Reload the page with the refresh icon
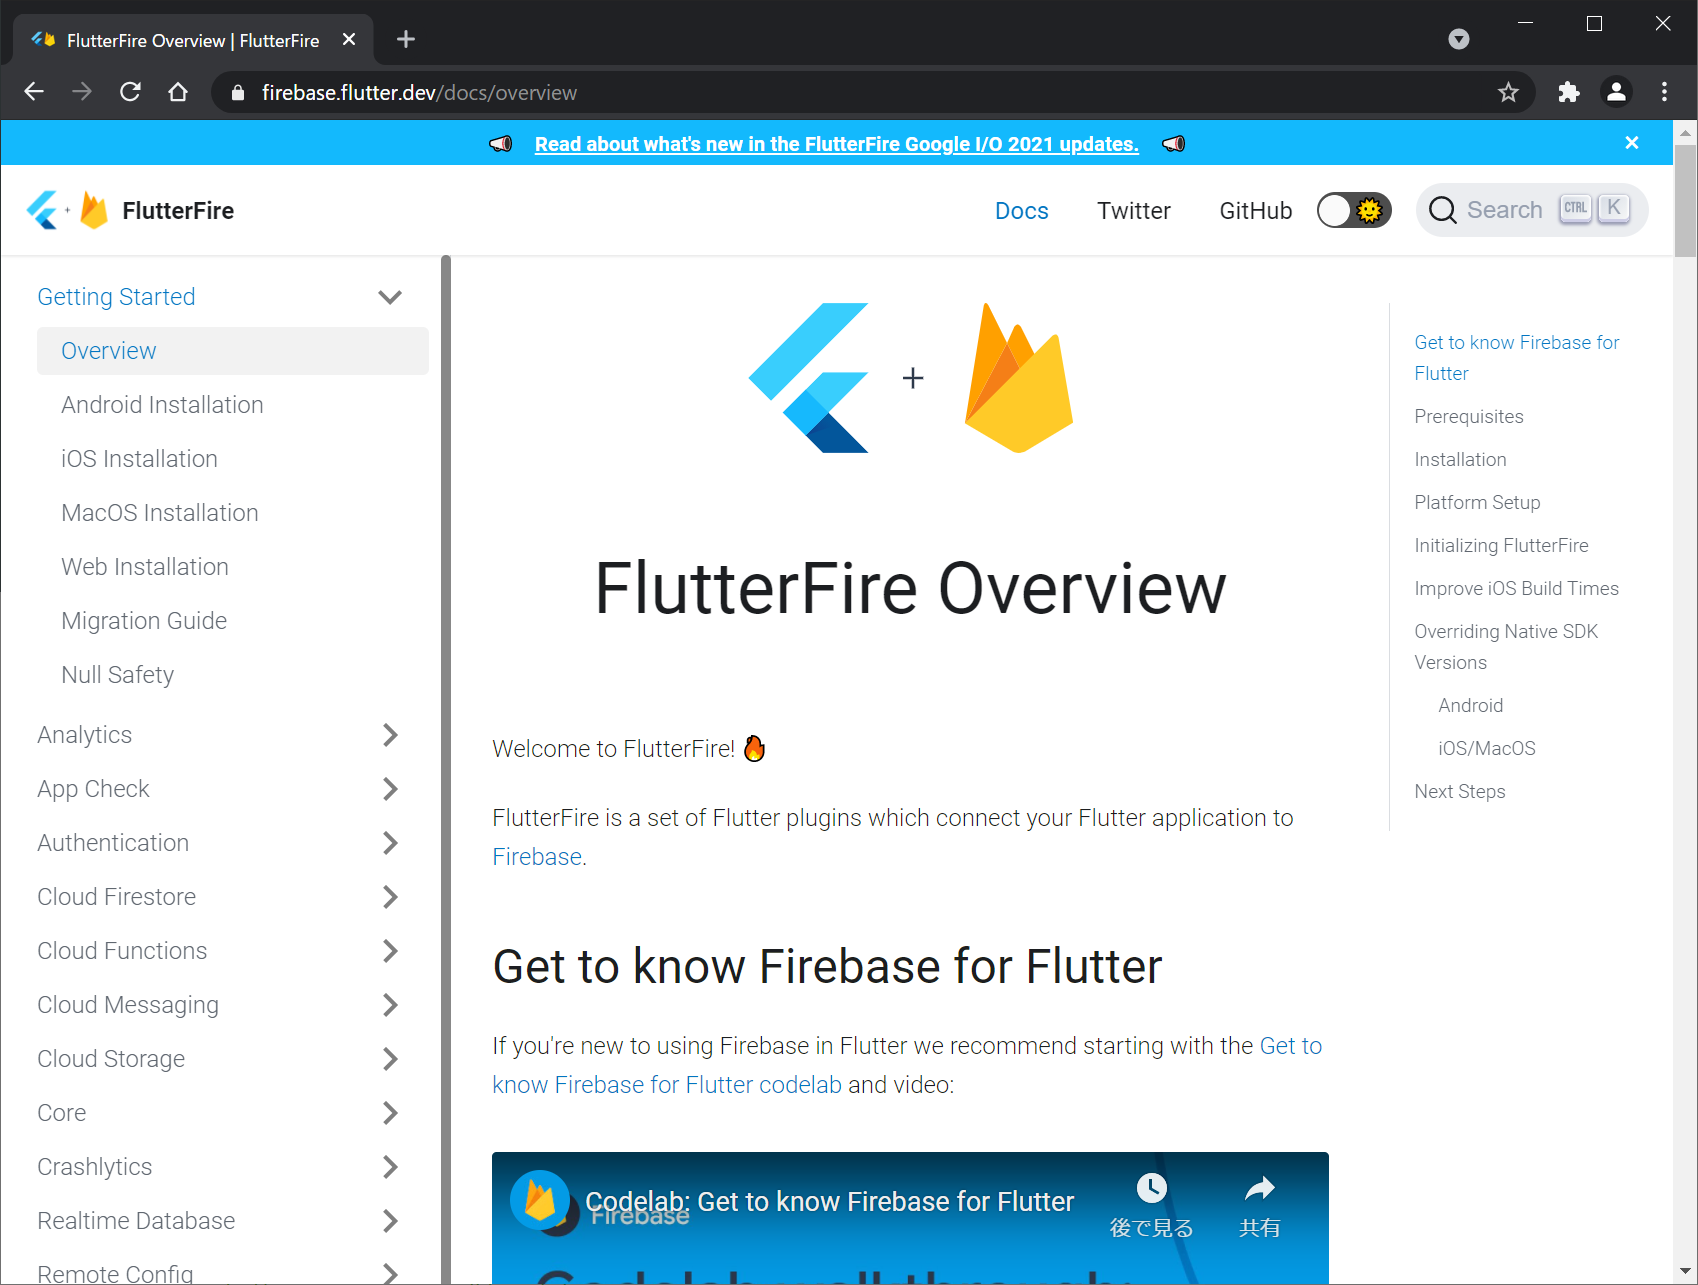Viewport: 1698px width, 1285px height. 130,92
